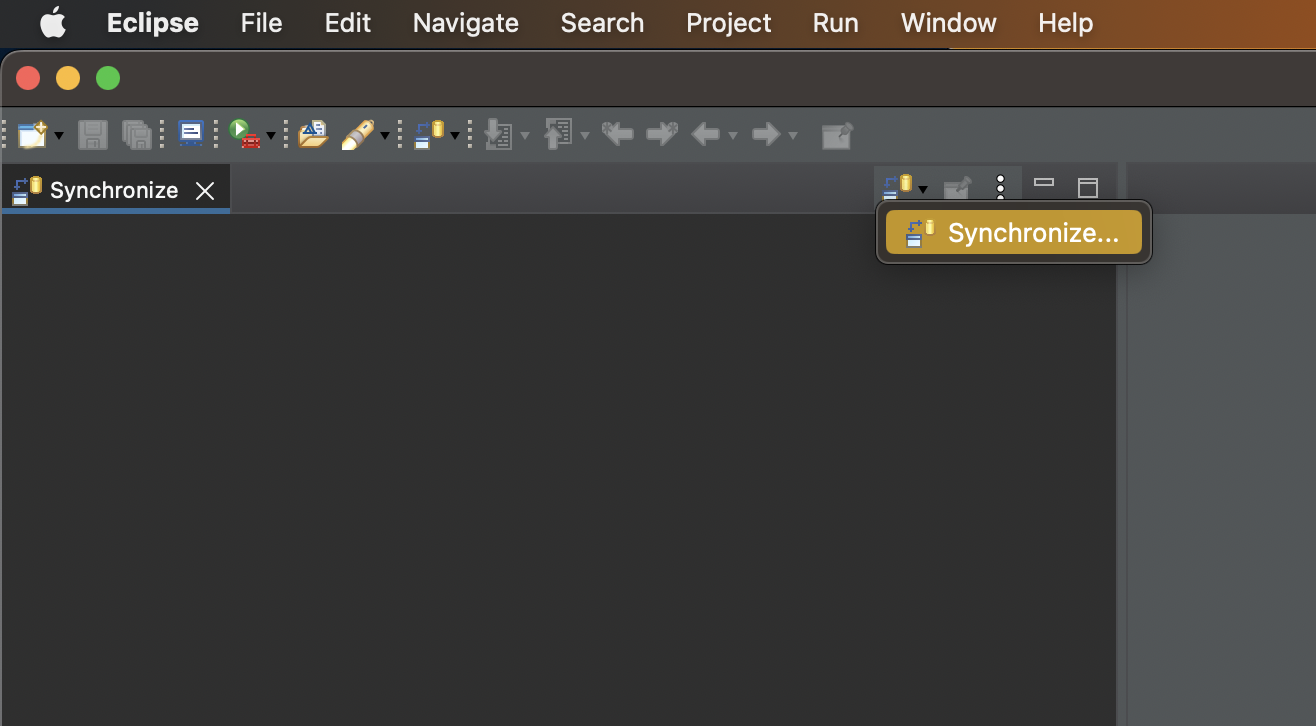Open the File menu

pos(261,23)
